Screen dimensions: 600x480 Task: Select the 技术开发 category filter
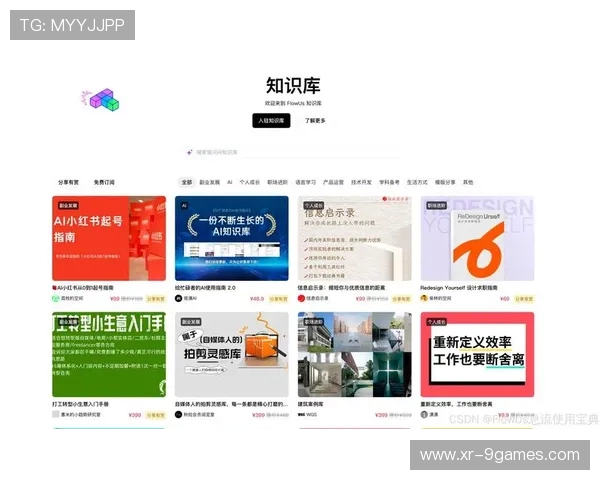point(361,182)
